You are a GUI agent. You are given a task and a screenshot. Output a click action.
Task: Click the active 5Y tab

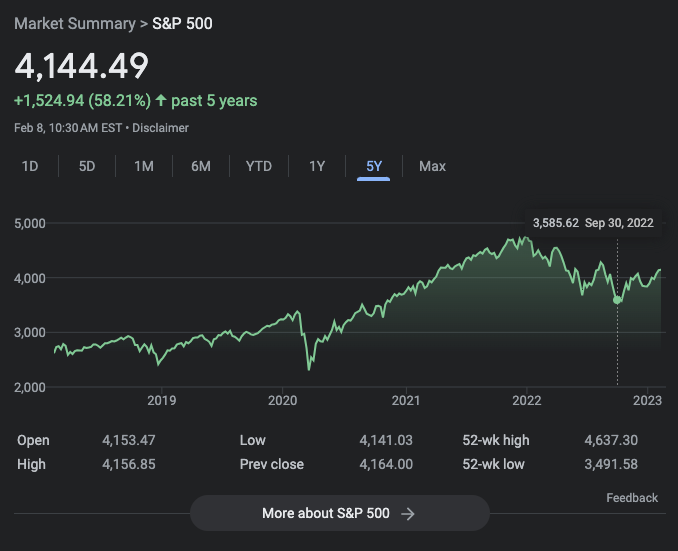[x=374, y=166]
